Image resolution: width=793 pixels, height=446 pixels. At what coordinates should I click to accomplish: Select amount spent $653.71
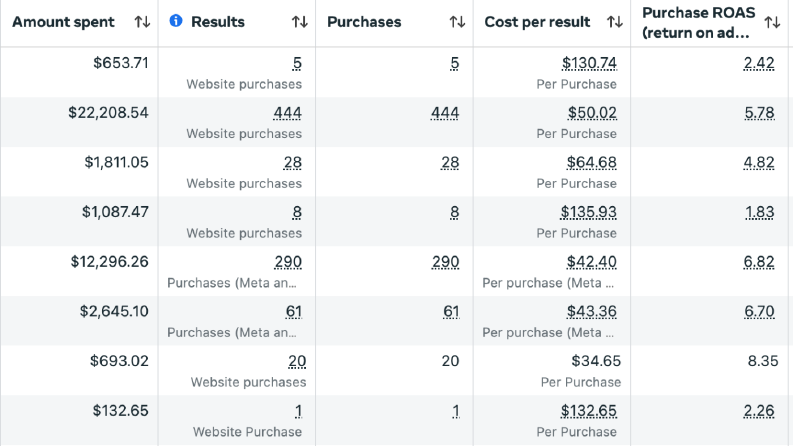[121, 63]
